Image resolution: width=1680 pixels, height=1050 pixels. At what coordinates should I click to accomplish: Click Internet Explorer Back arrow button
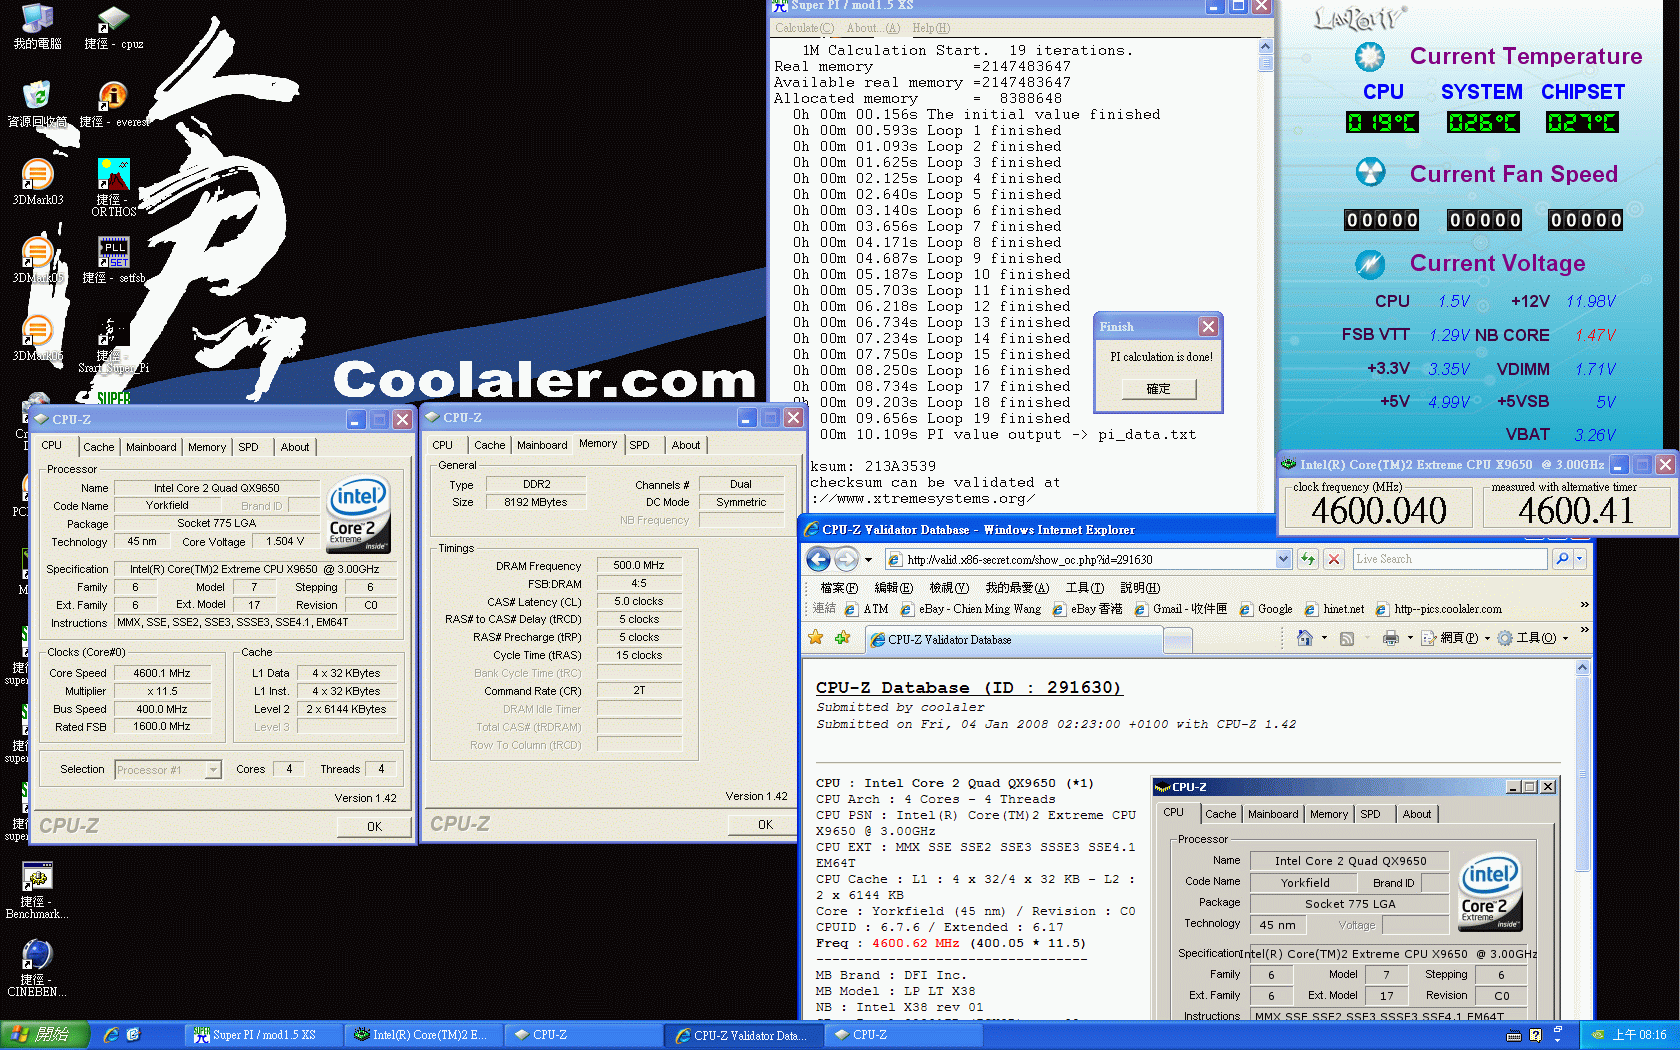(818, 559)
